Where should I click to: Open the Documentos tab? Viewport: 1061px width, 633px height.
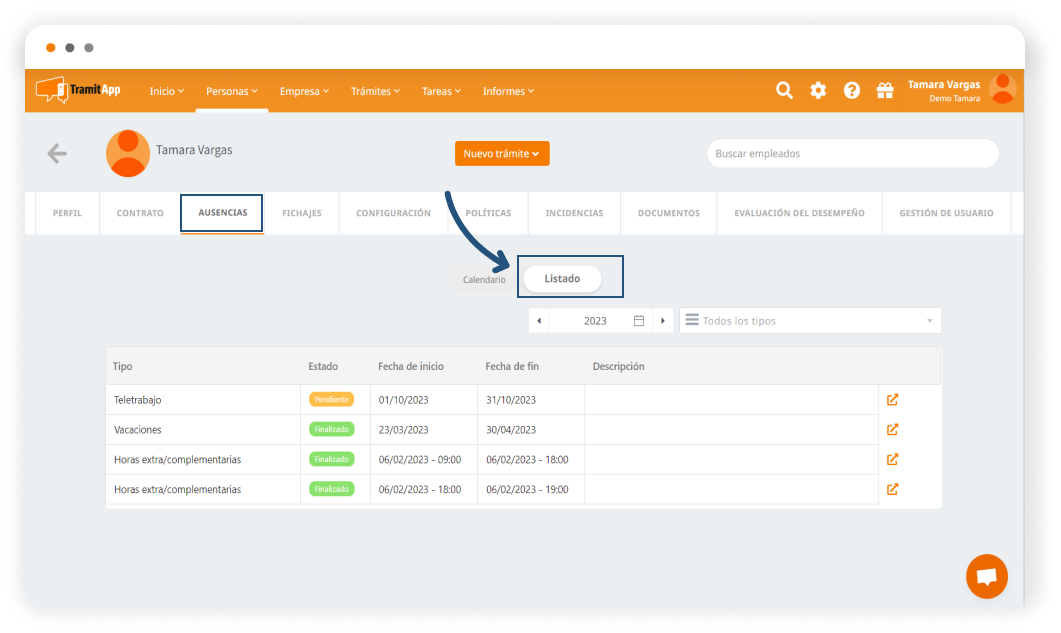(x=669, y=213)
